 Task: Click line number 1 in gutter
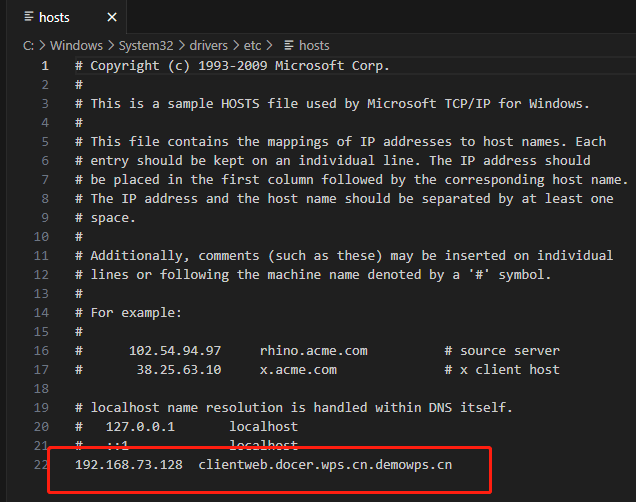pyautogui.click(x=45, y=66)
